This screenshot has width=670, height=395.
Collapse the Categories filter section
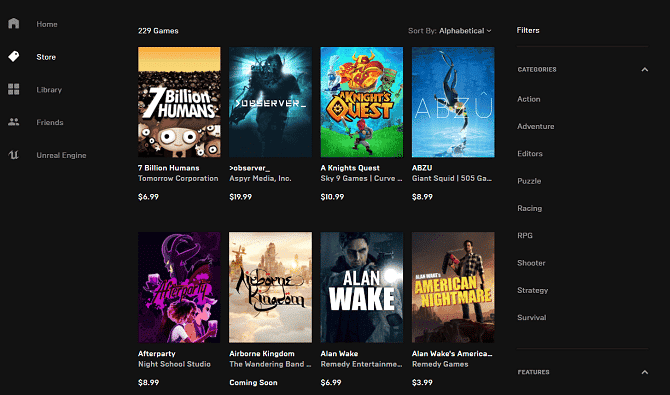pyautogui.click(x=644, y=69)
